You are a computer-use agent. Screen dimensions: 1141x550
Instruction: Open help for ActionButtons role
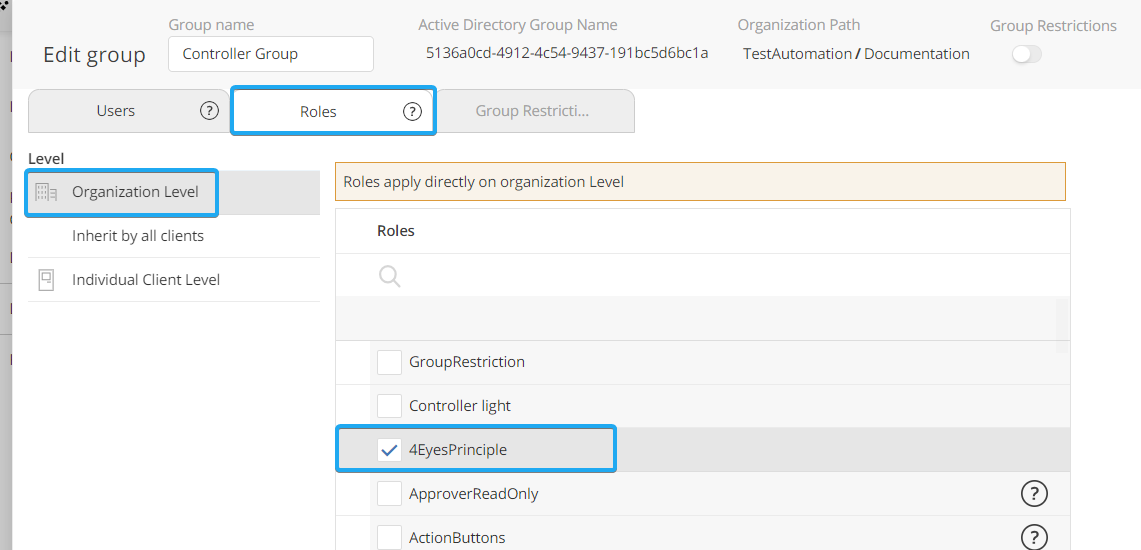coord(1034,537)
